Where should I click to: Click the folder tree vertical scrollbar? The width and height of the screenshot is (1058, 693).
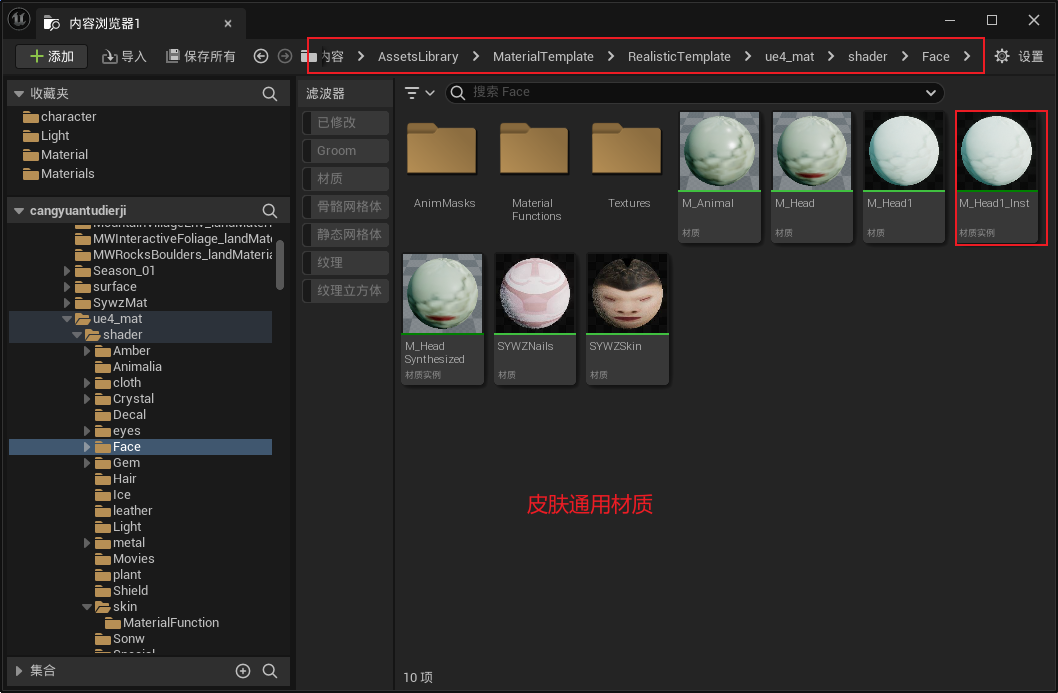(x=280, y=265)
